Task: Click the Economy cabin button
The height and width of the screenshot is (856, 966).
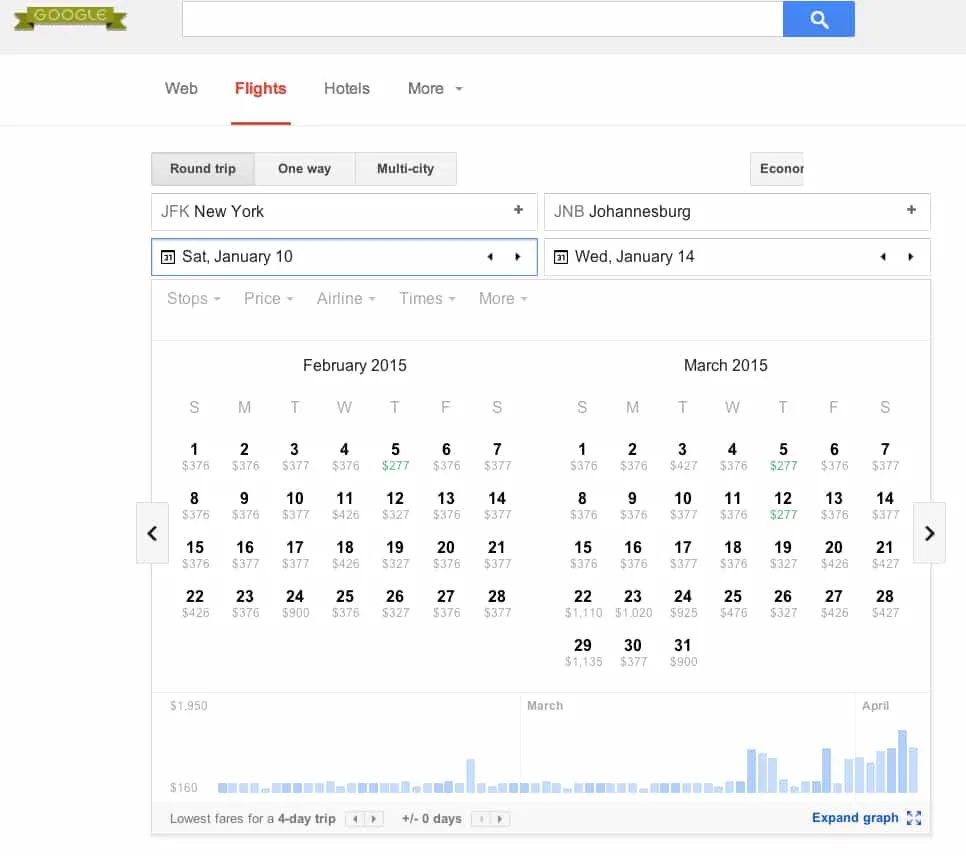Action: click(778, 168)
